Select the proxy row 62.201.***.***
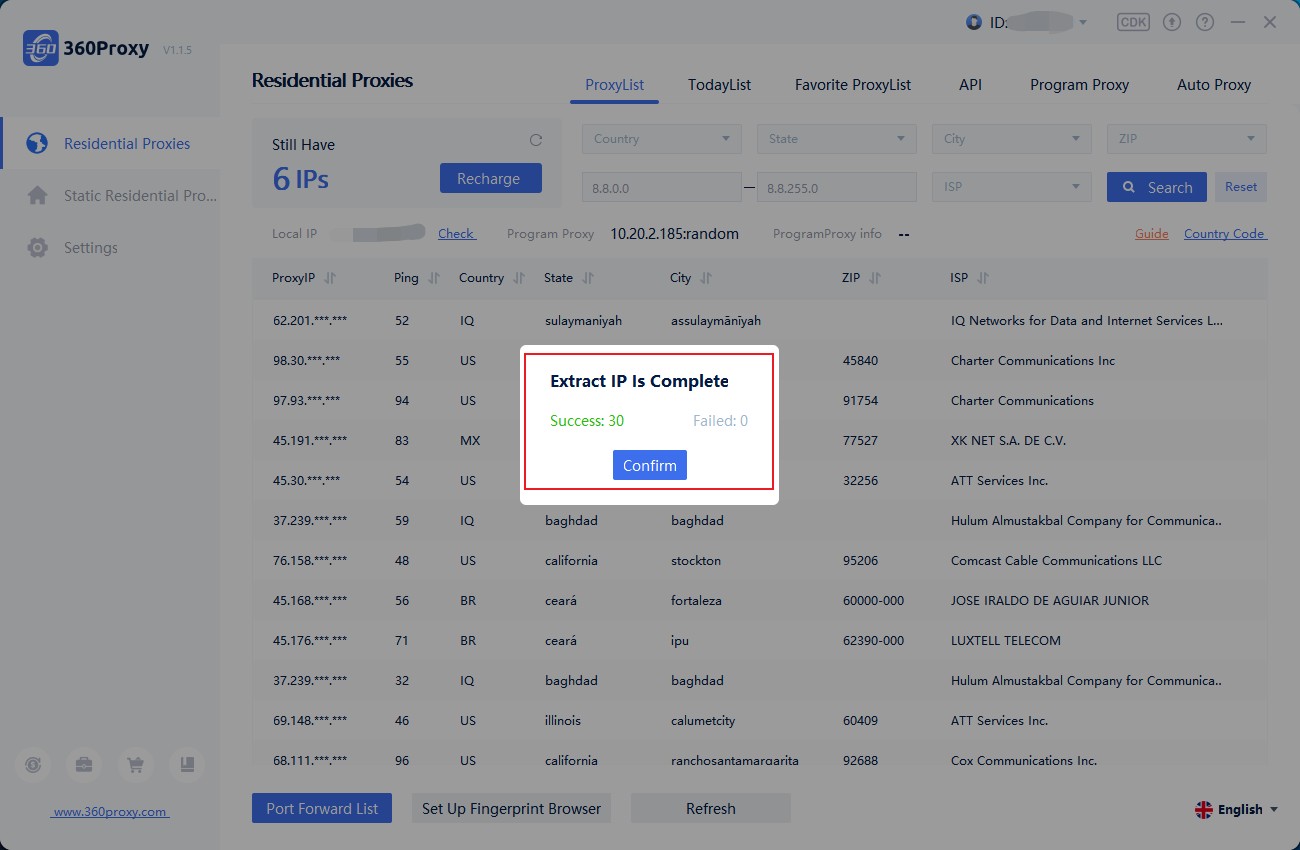The image size is (1300, 850). 760,321
